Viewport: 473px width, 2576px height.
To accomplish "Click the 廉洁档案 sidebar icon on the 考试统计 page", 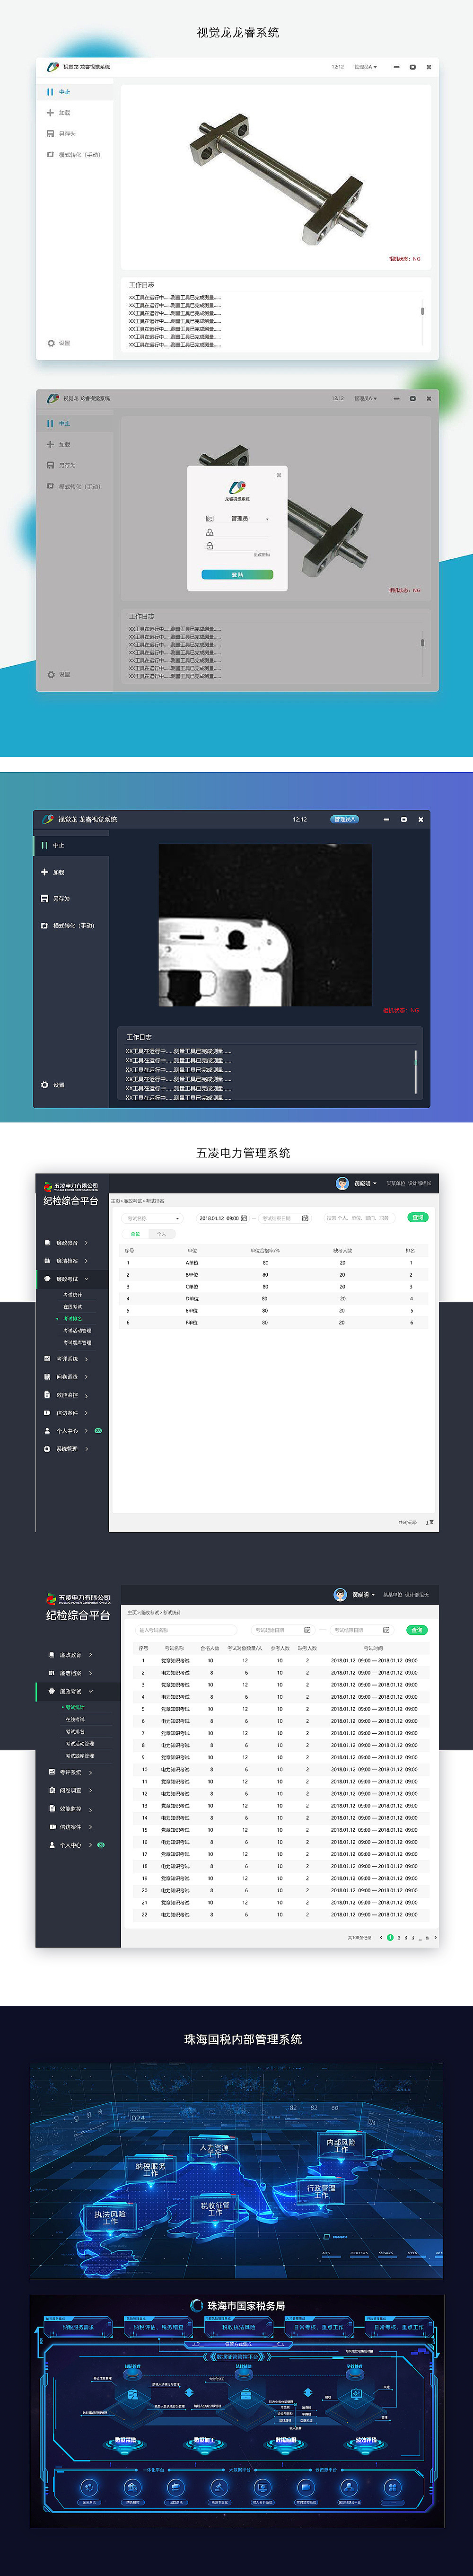I will pyautogui.click(x=51, y=1673).
